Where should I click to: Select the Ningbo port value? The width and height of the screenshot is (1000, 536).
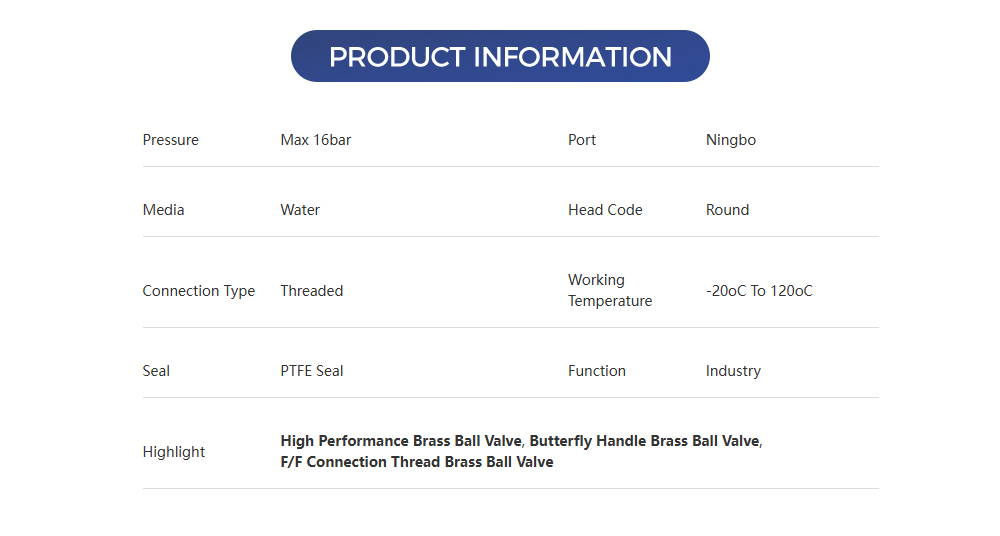point(731,140)
